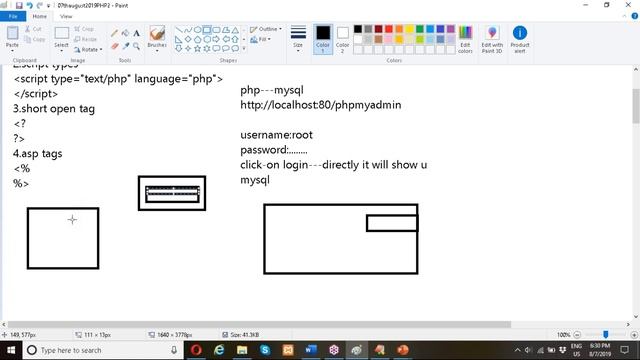Switch to the View tab
Image resolution: width=640 pixels, height=360 pixels.
pos(66,16)
